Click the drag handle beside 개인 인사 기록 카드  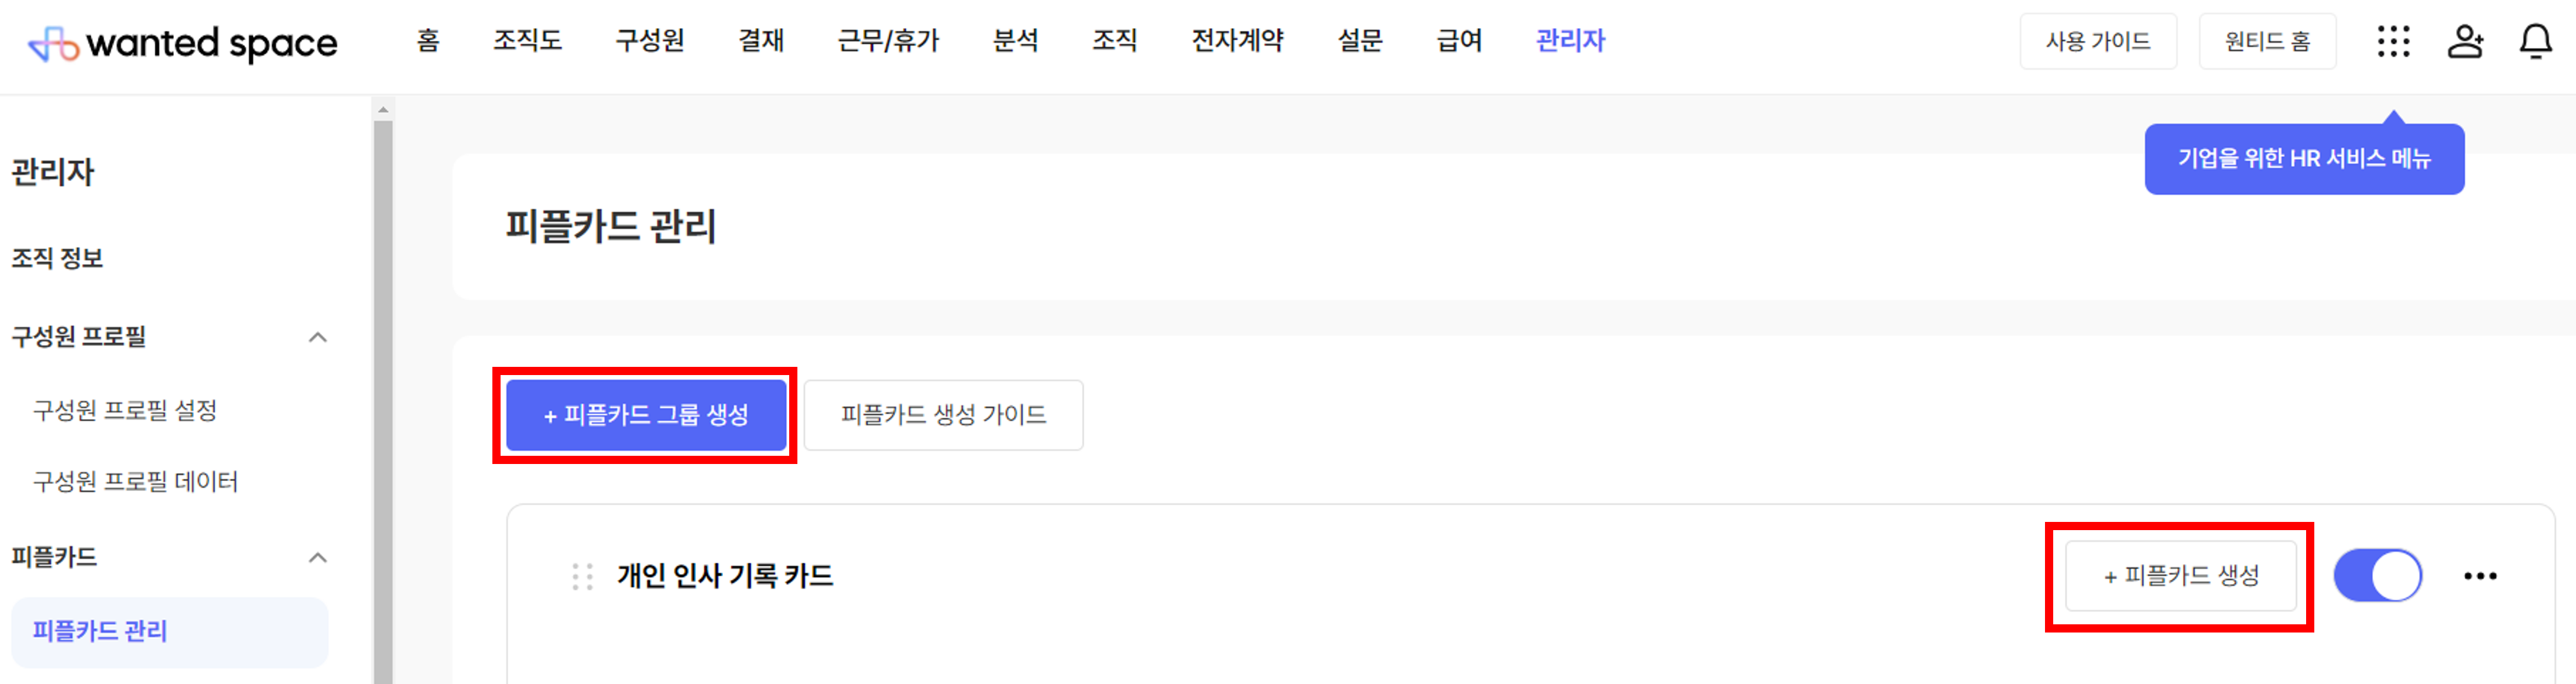tap(582, 577)
